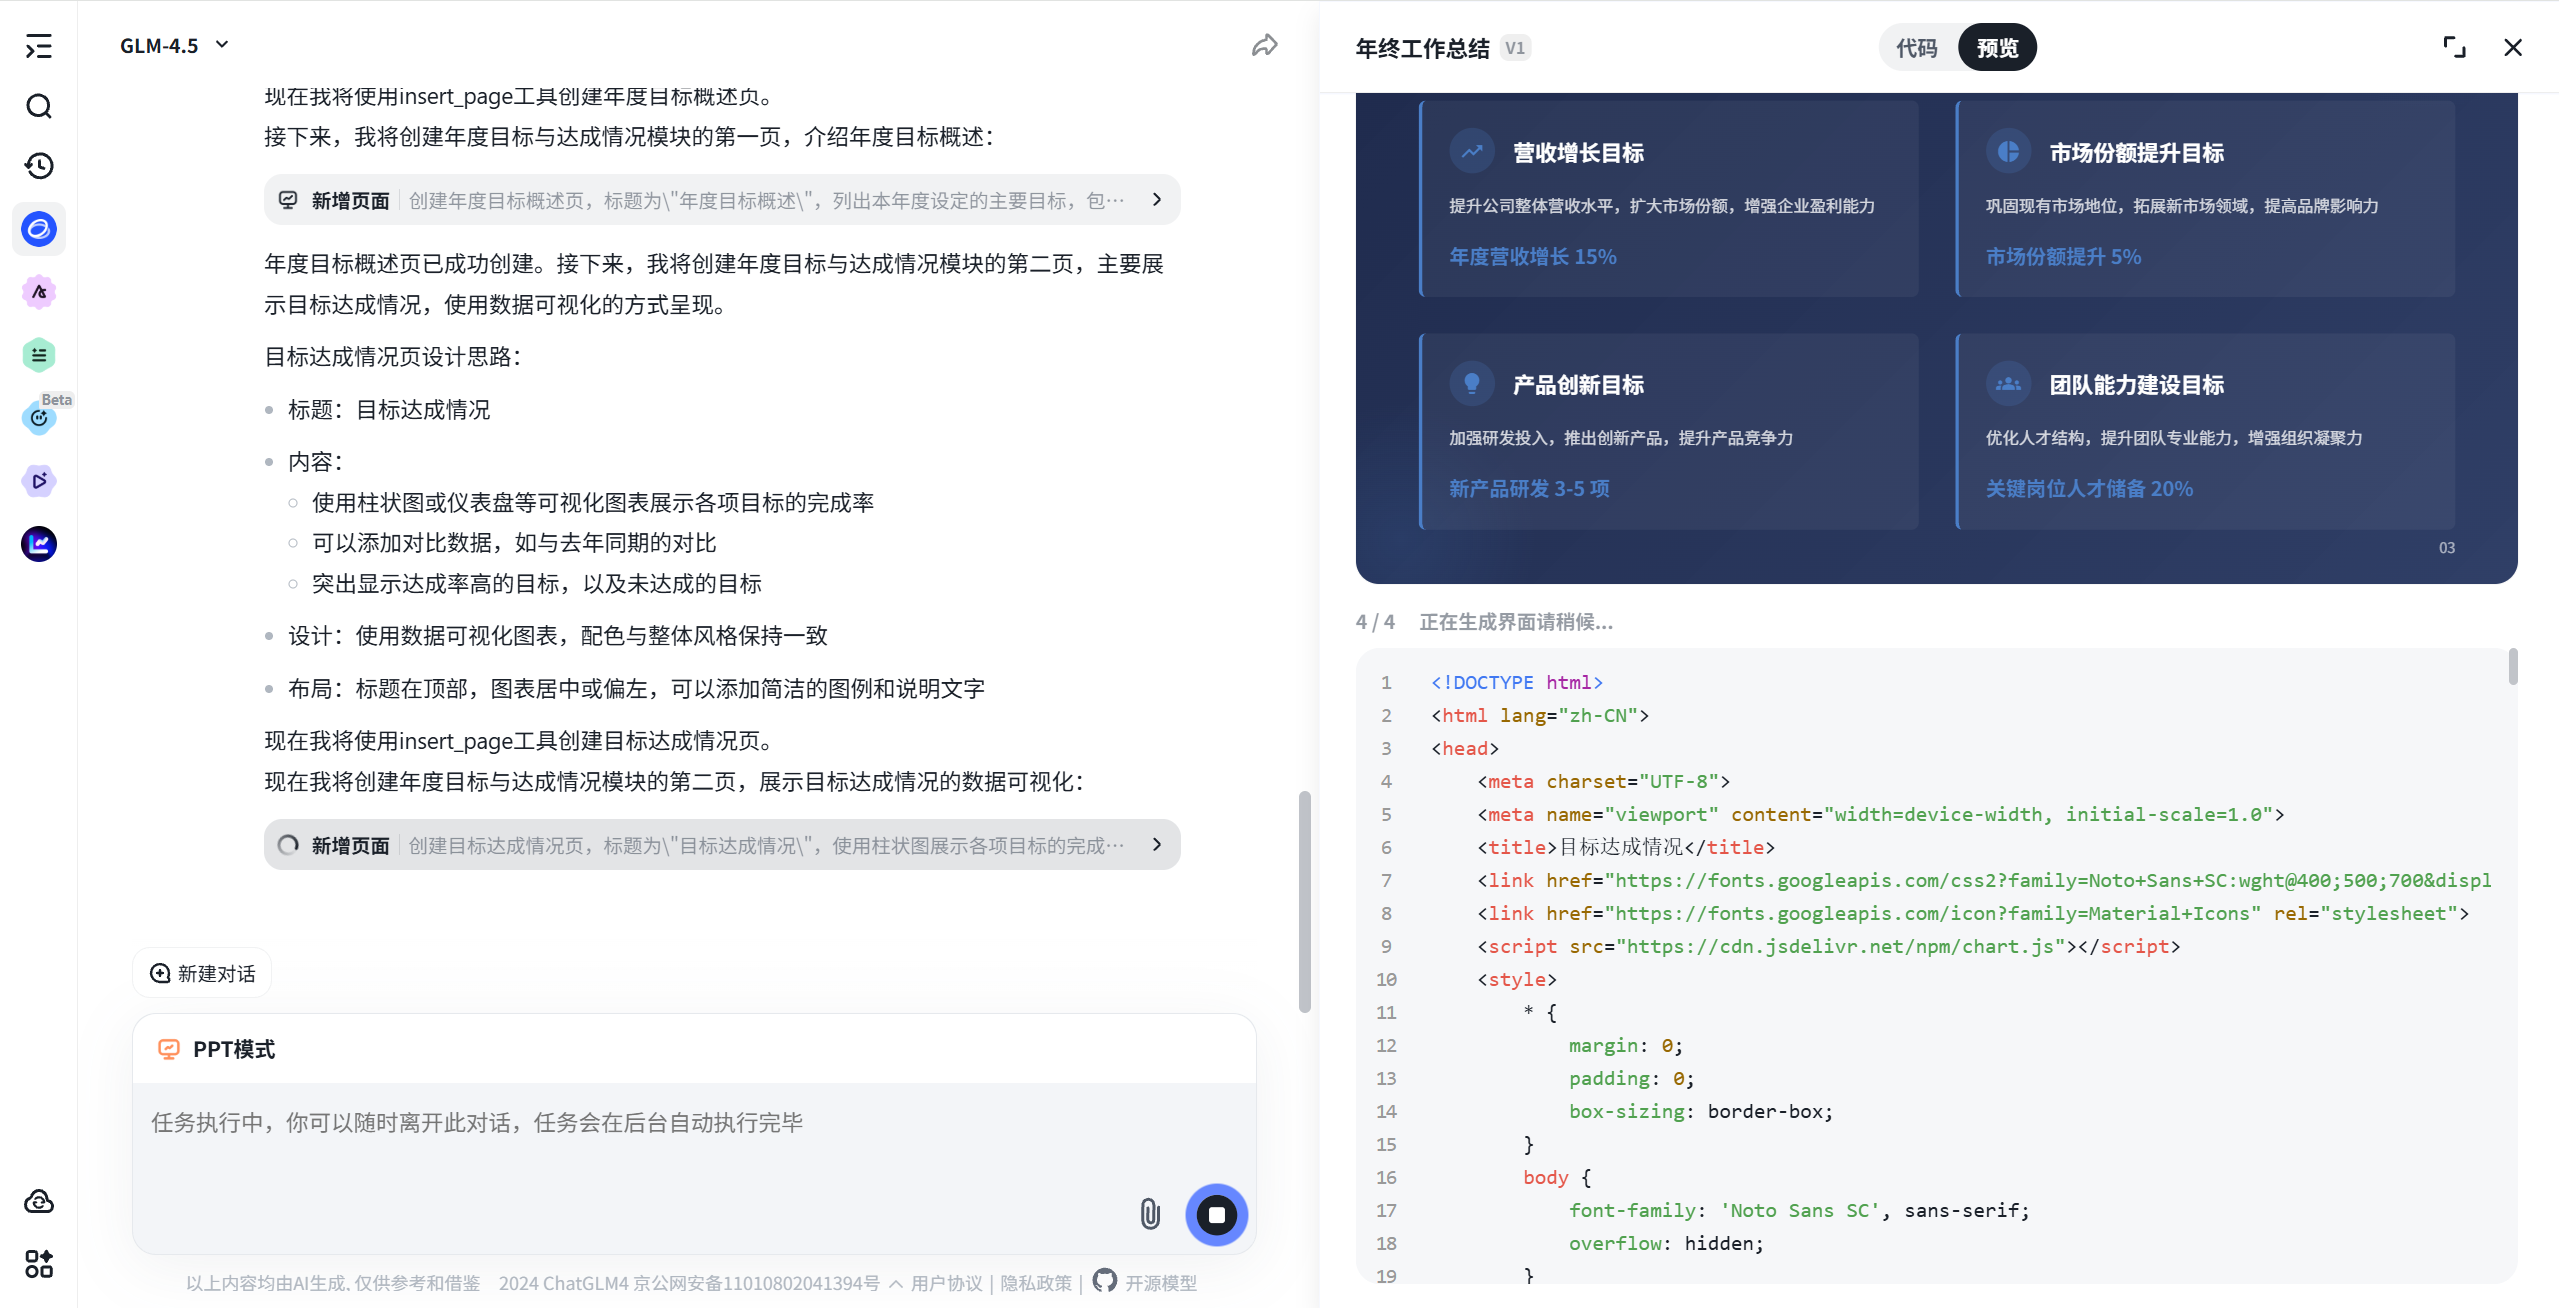The width and height of the screenshot is (2559, 1308).
Task: Click the code panel scrollbar thumb
Action: click(x=2513, y=666)
